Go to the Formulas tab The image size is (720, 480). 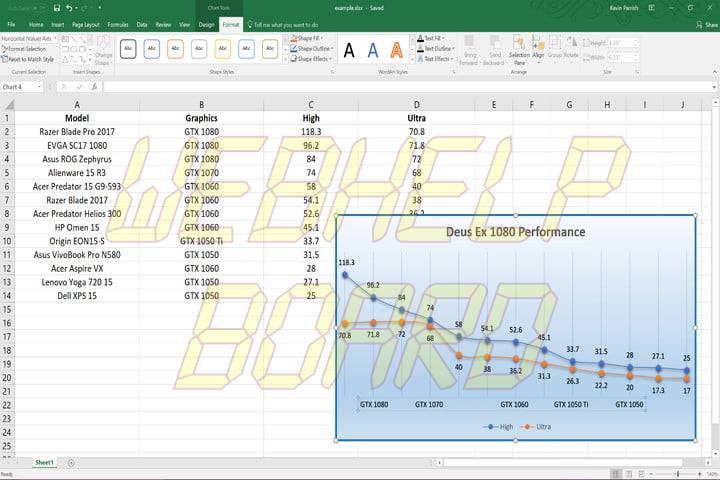point(118,24)
